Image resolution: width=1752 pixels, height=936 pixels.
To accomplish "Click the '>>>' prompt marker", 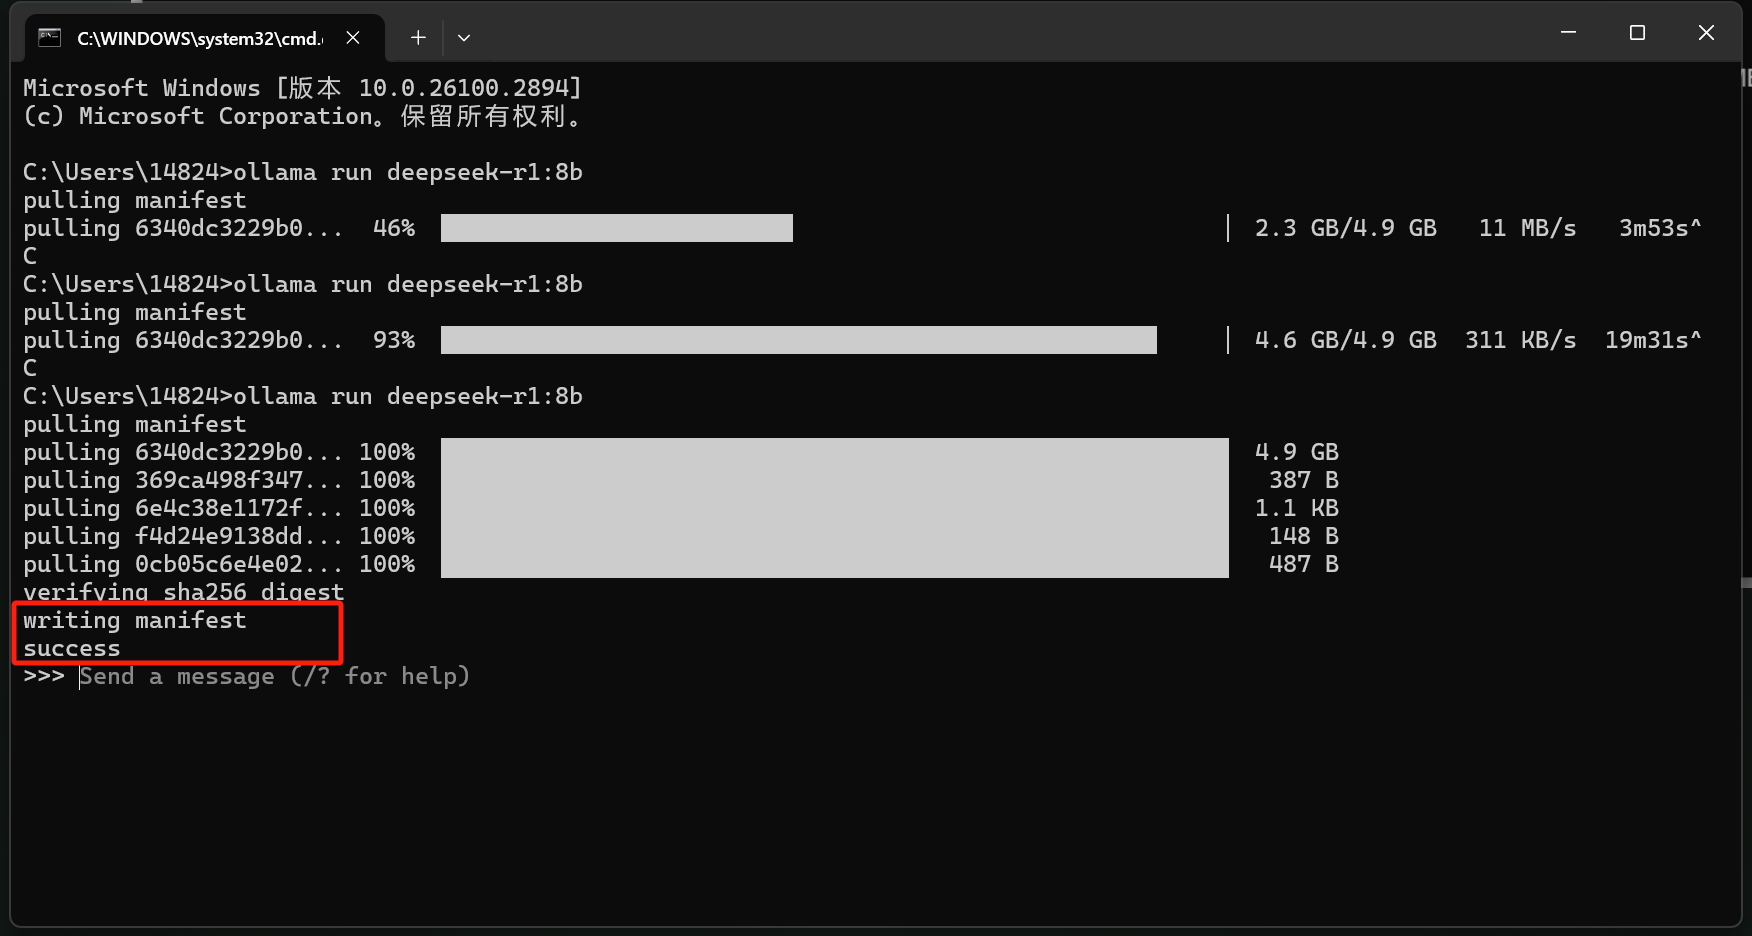I will tap(44, 677).
